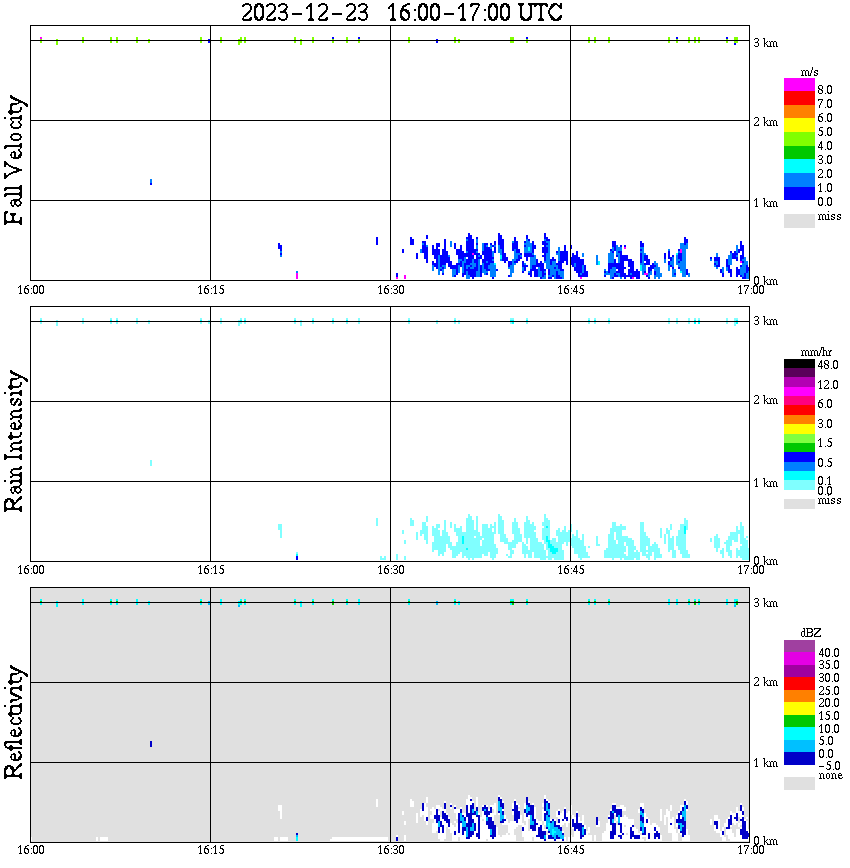Screen dimensions: 850x868
Task: Select dark blue swatch in Reflectivity legend
Action: 799,758
